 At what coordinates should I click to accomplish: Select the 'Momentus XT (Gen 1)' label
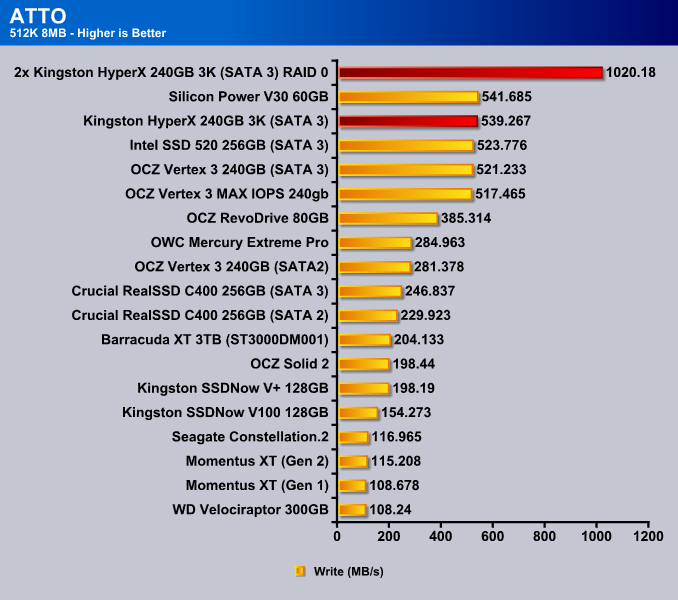pyautogui.click(x=257, y=485)
